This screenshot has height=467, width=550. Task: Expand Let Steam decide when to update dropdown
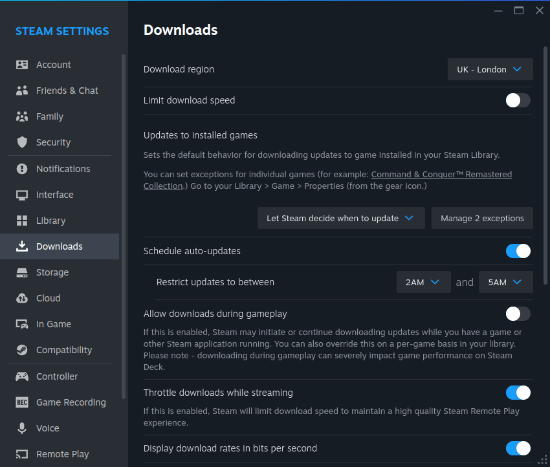(x=341, y=218)
